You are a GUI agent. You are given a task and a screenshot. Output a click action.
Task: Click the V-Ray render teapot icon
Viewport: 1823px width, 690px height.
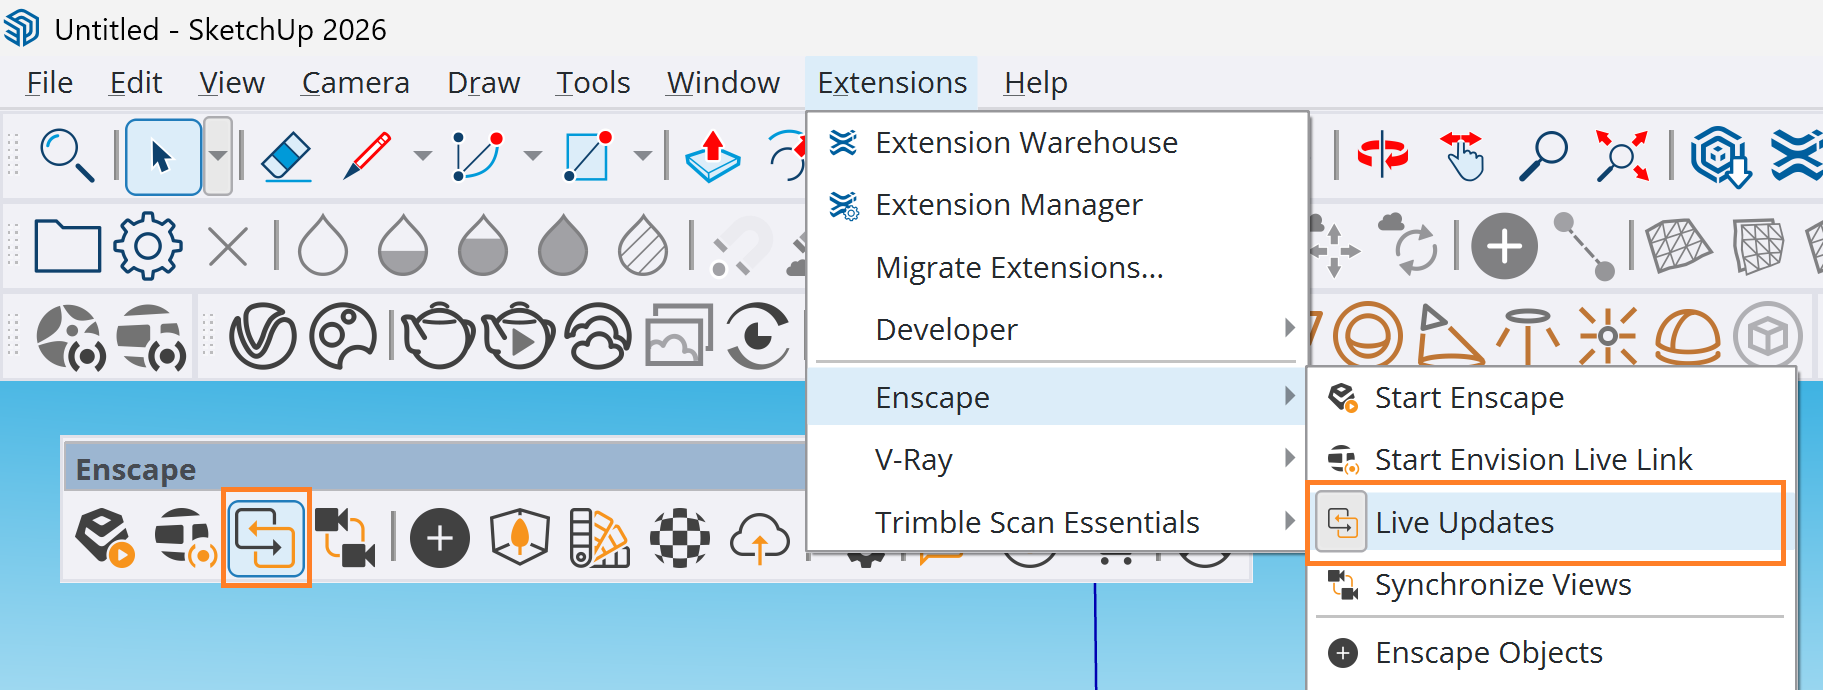click(438, 336)
